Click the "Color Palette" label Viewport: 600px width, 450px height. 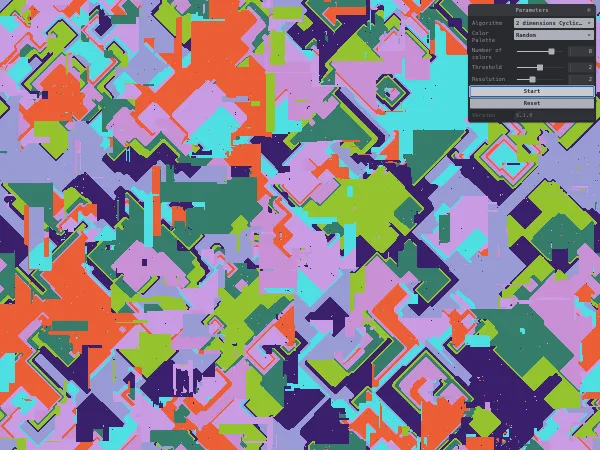tap(483, 36)
